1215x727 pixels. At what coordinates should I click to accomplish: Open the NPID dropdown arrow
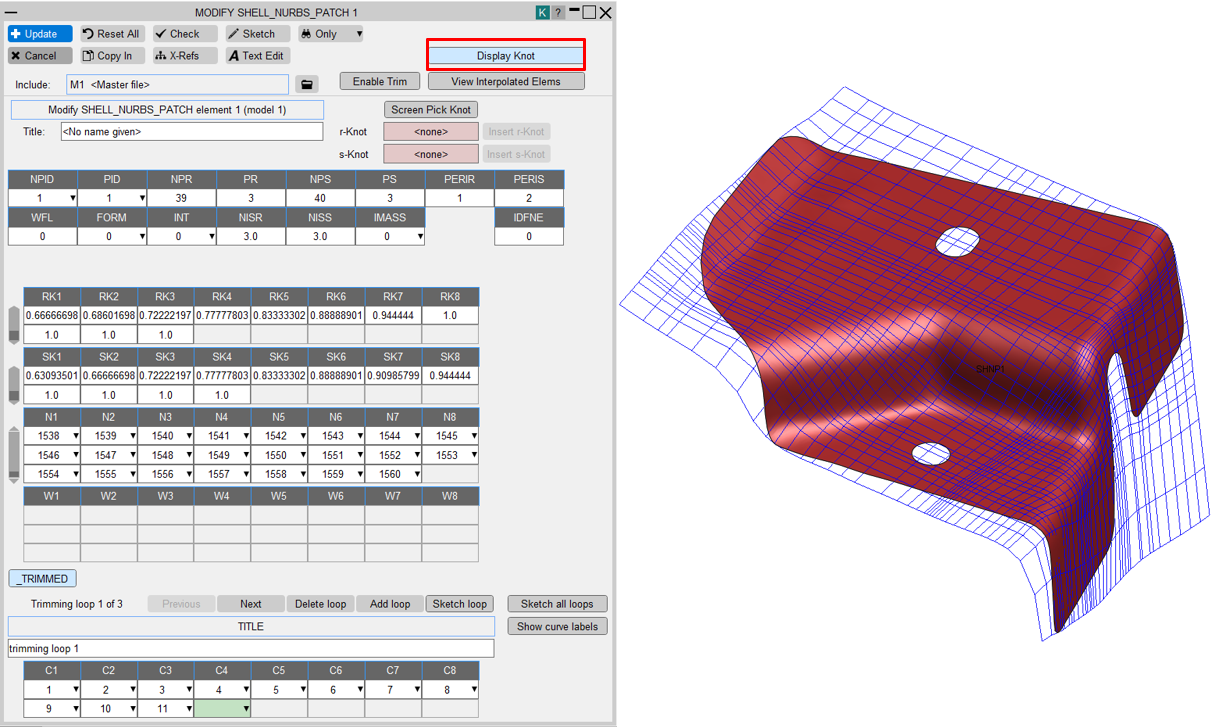[72, 199]
